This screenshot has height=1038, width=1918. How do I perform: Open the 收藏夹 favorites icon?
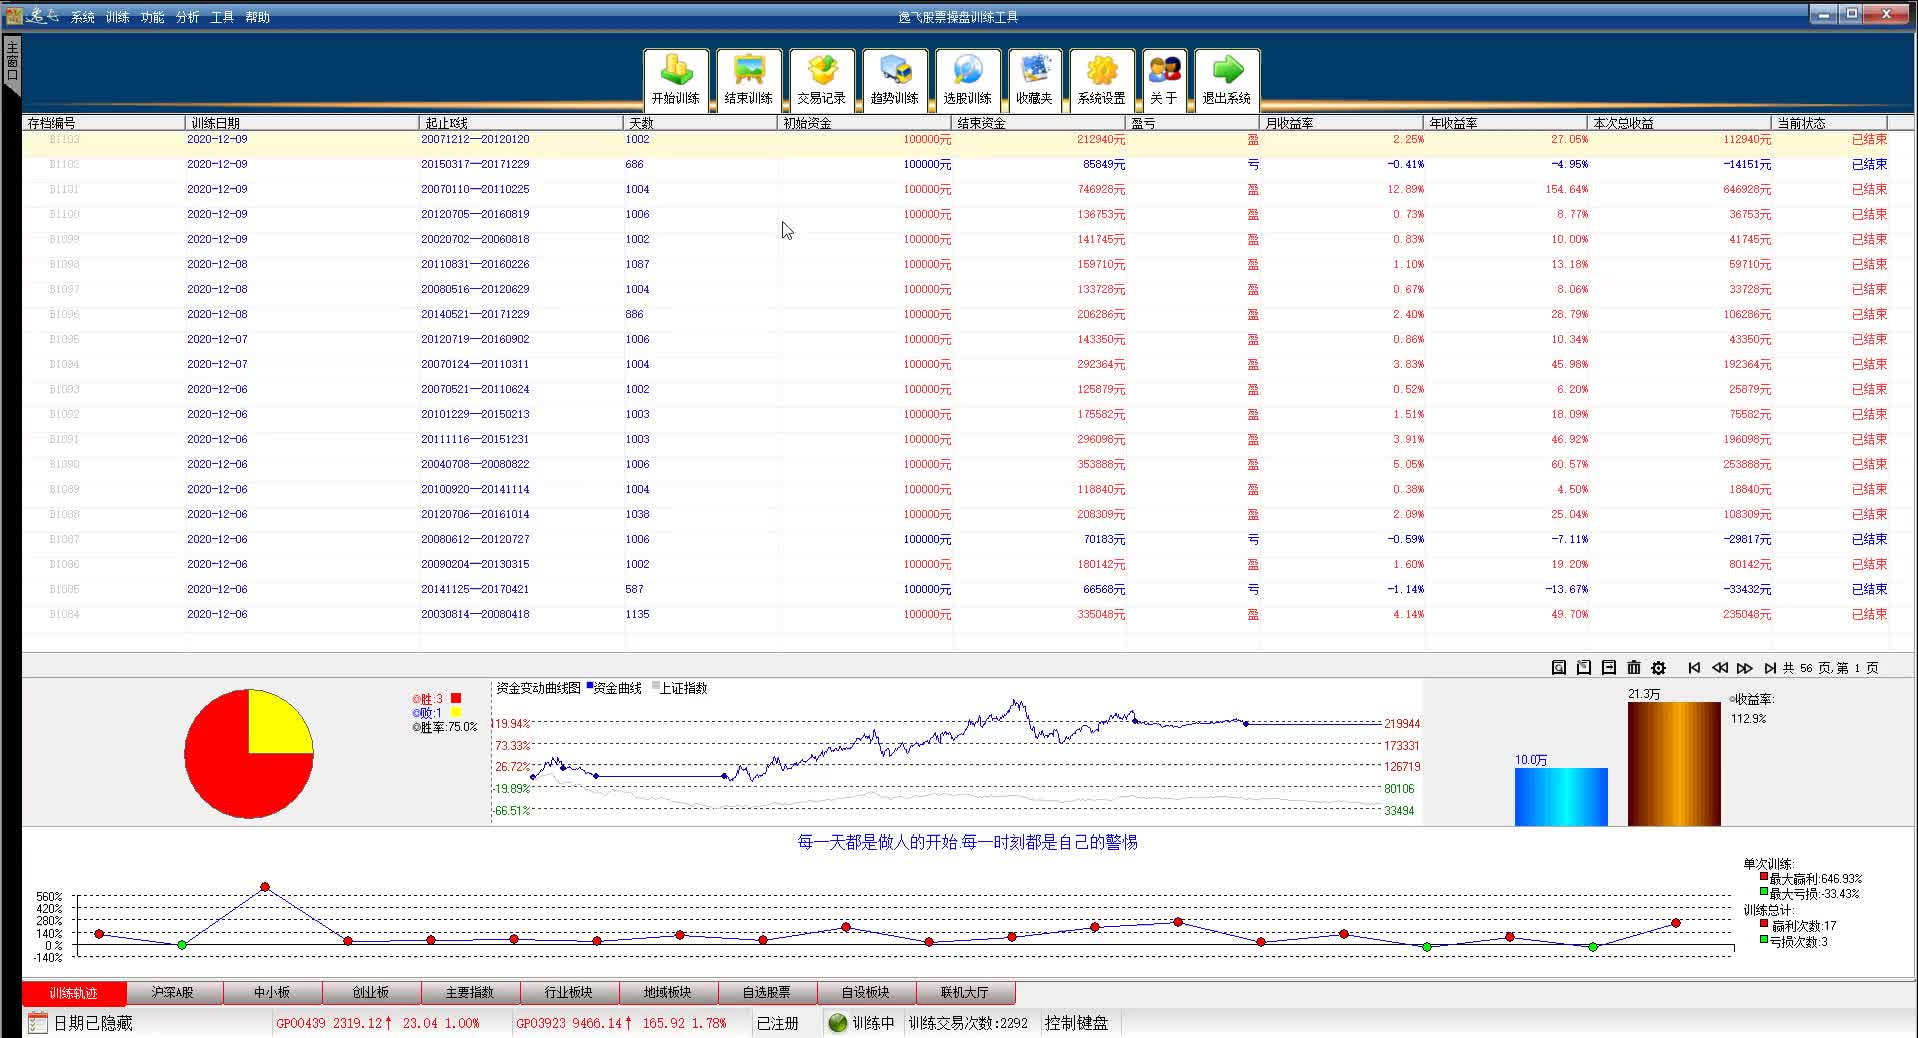1035,79
